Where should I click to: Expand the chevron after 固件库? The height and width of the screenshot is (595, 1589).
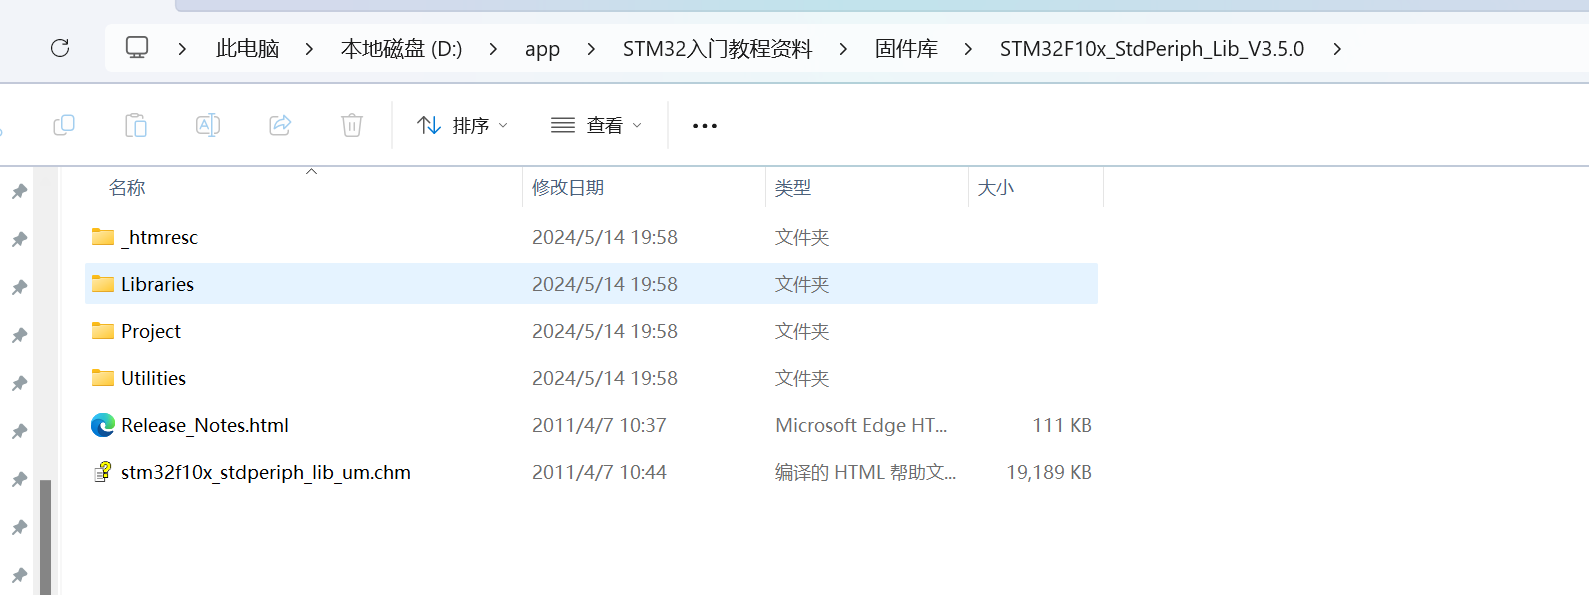(968, 49)
